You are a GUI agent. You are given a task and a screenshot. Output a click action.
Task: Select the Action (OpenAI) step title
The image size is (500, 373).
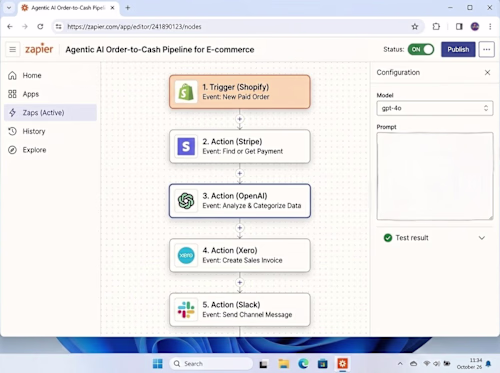tap(235, 196)
